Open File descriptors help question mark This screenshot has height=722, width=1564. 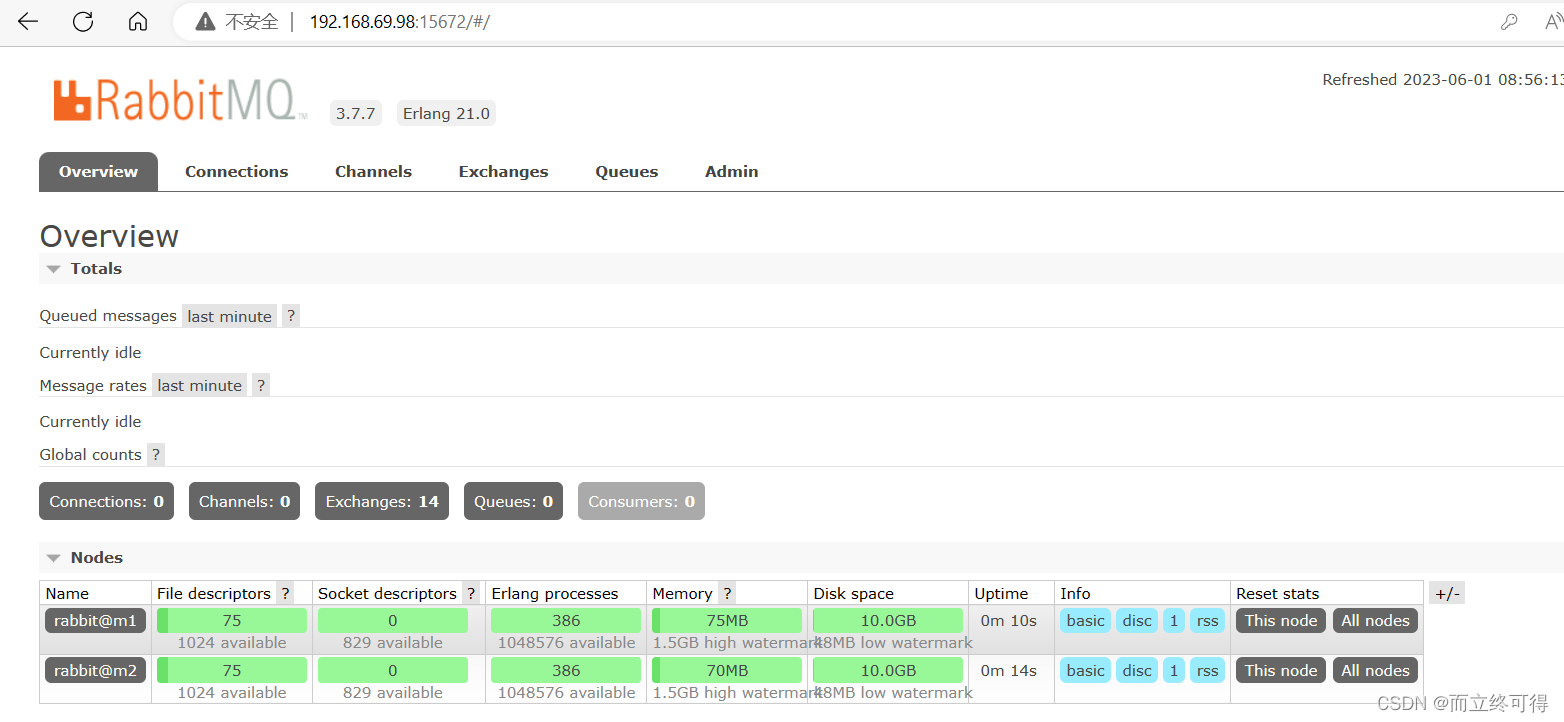pos(285,593)
